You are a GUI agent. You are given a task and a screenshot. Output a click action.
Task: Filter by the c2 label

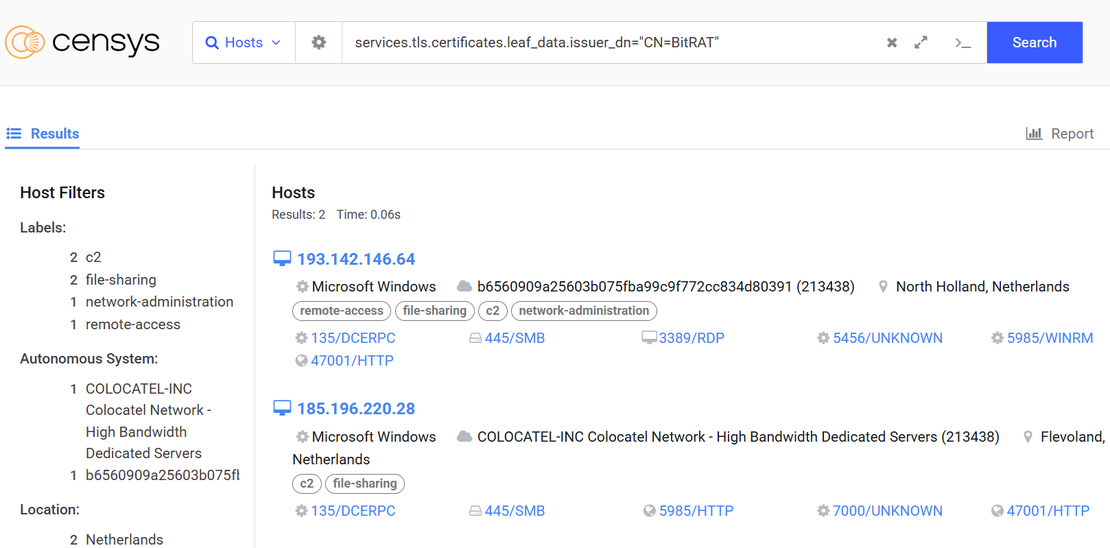[x=93, y=257]
